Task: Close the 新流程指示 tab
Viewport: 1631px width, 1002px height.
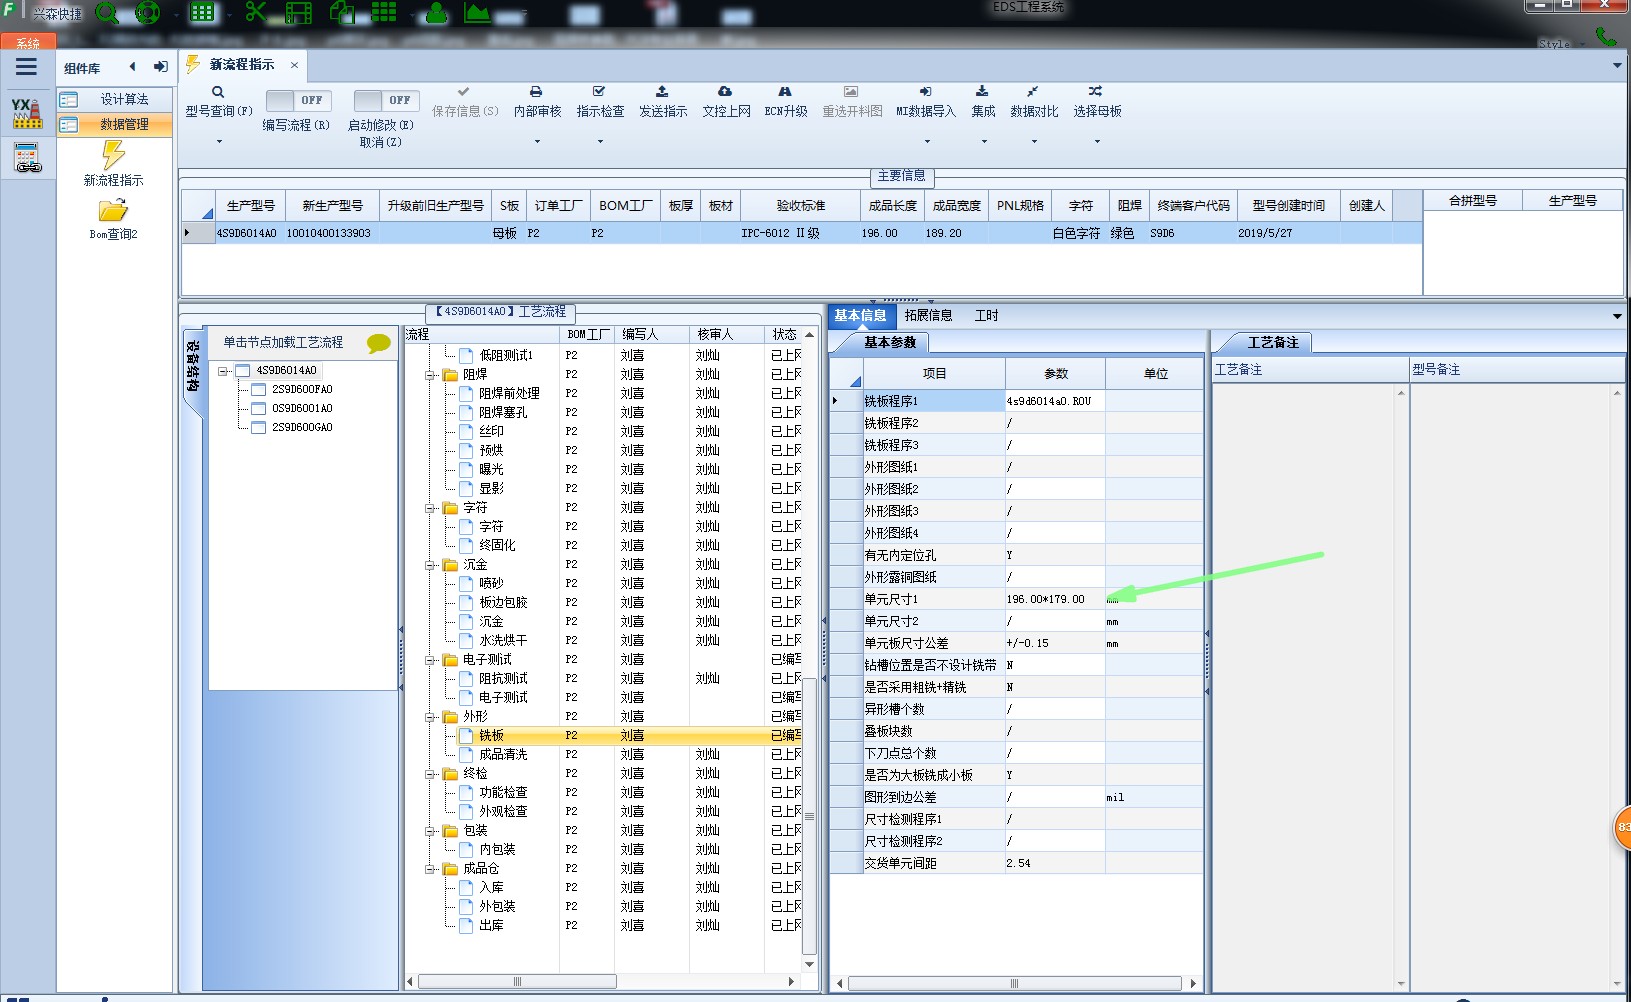Action: click(x=294, y=65)
